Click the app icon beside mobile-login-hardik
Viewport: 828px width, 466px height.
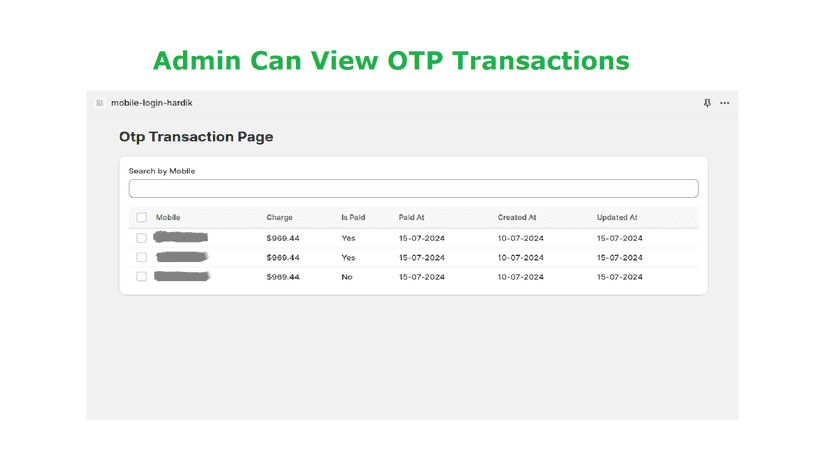pos(100,103)
